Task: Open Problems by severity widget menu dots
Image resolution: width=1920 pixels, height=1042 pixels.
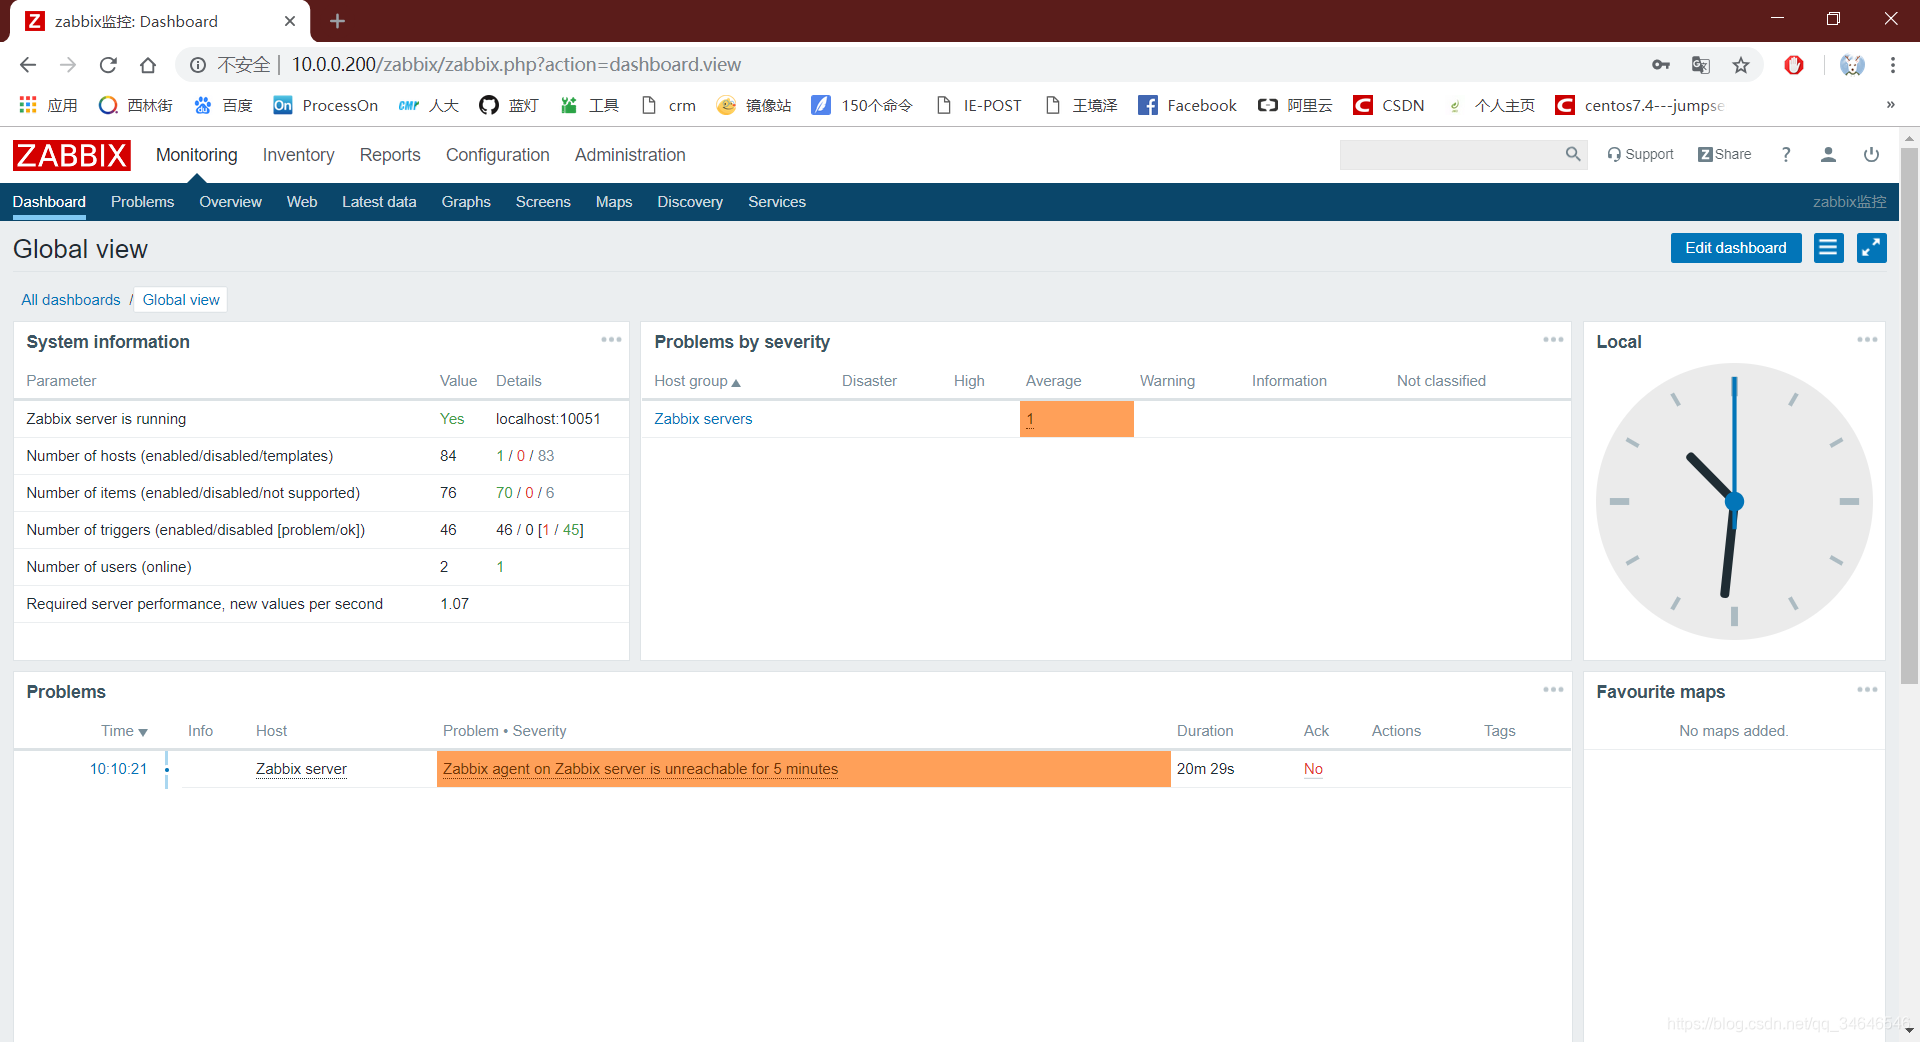Action: click(1553, 340)
